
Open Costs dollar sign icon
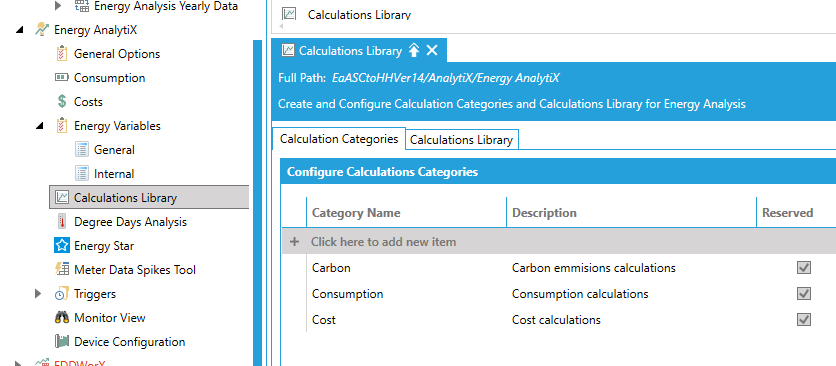click(62, 101)
